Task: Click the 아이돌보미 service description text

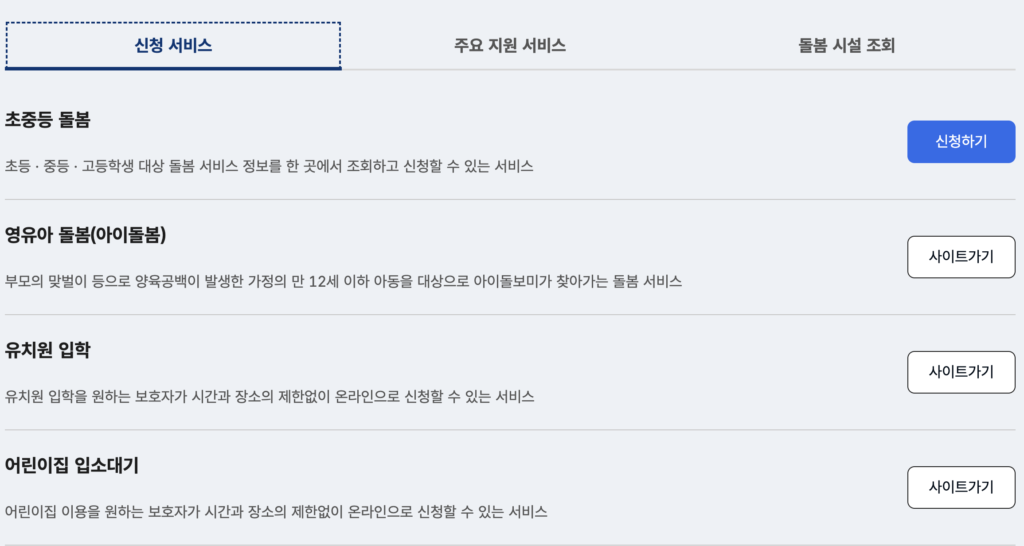Action: tap(343, 281)
